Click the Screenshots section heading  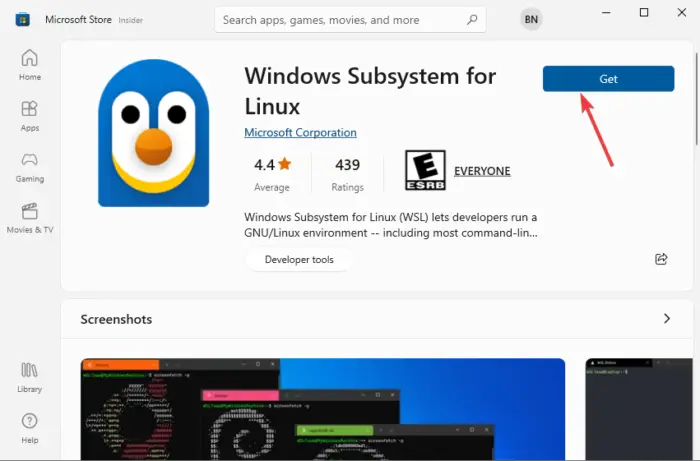116,320
